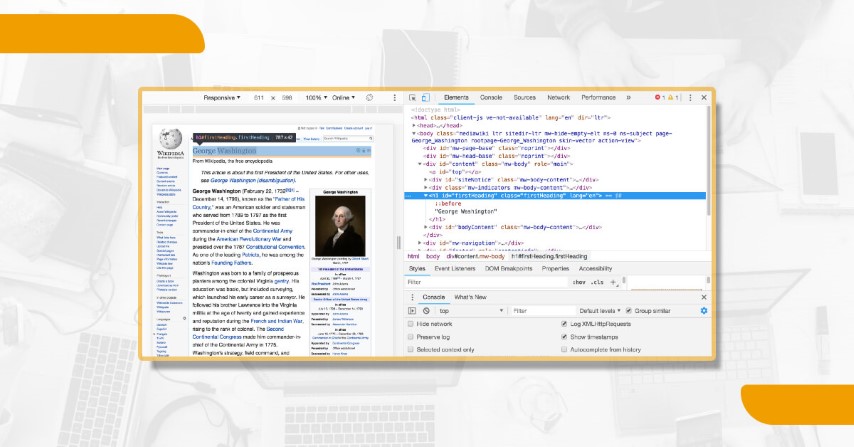Open the DOM Breakpoints tab
Image resolution: width=854 pixels, height=447 pixels.
pyautogui.click(x=509, y=268)
